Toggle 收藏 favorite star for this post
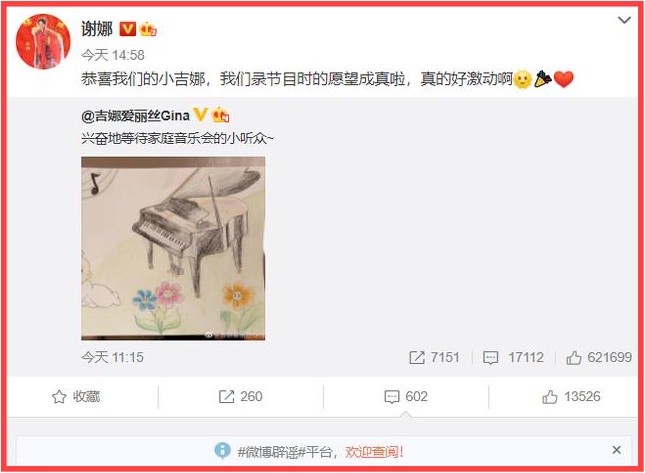 [76, 396]
